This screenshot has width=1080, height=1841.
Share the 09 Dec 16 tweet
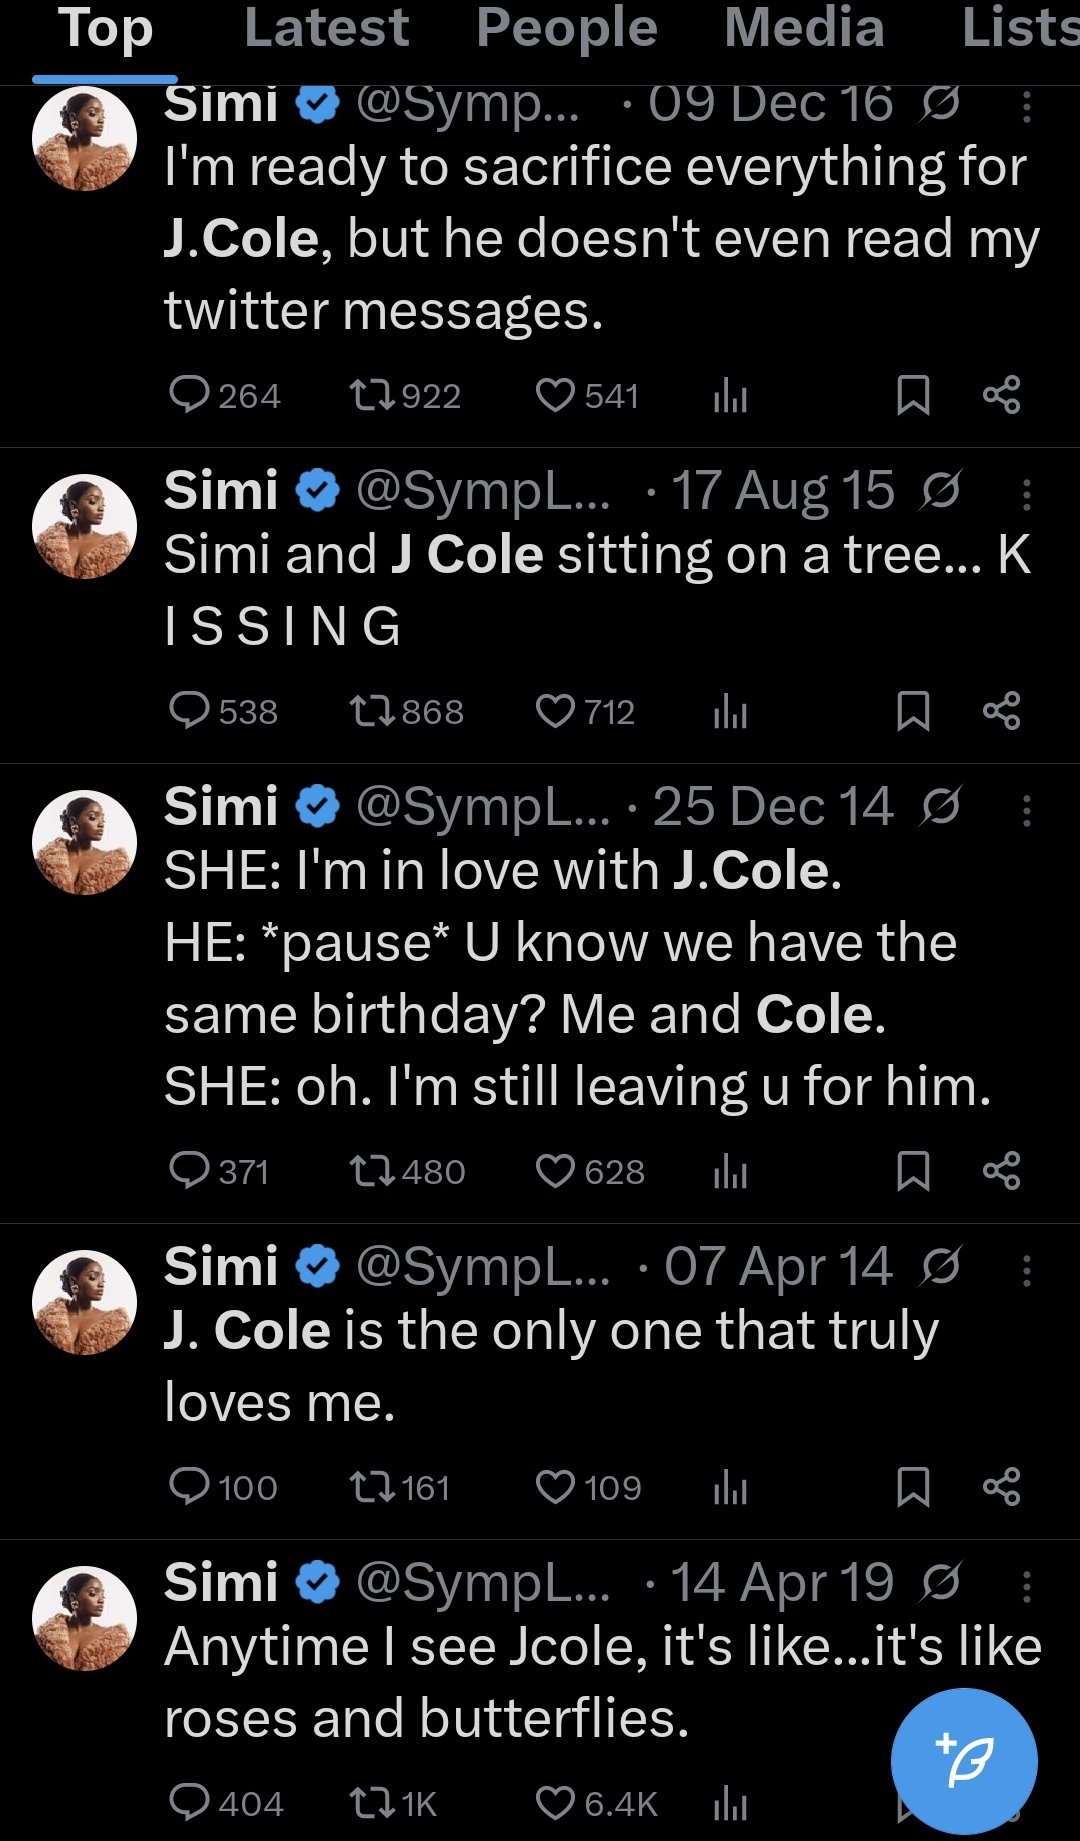[x=1001, y=395]
